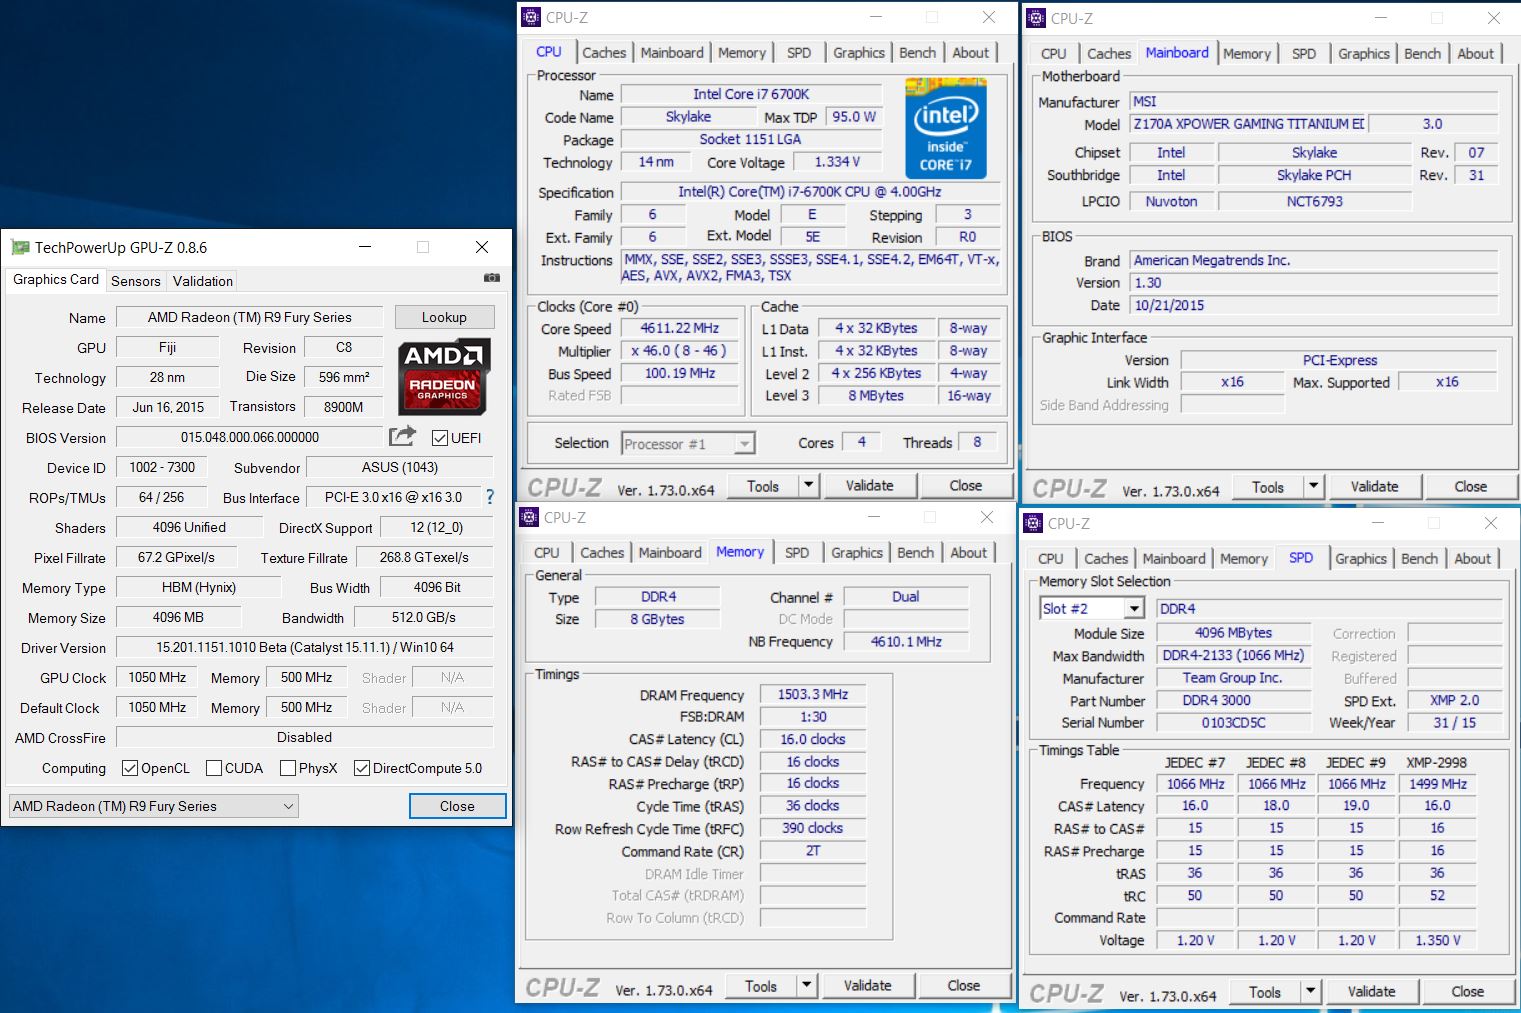Open the Slot #2 memory slot dropdown
The width and height of the screenshot is (1521, 1013).
tap(1092, 608)
